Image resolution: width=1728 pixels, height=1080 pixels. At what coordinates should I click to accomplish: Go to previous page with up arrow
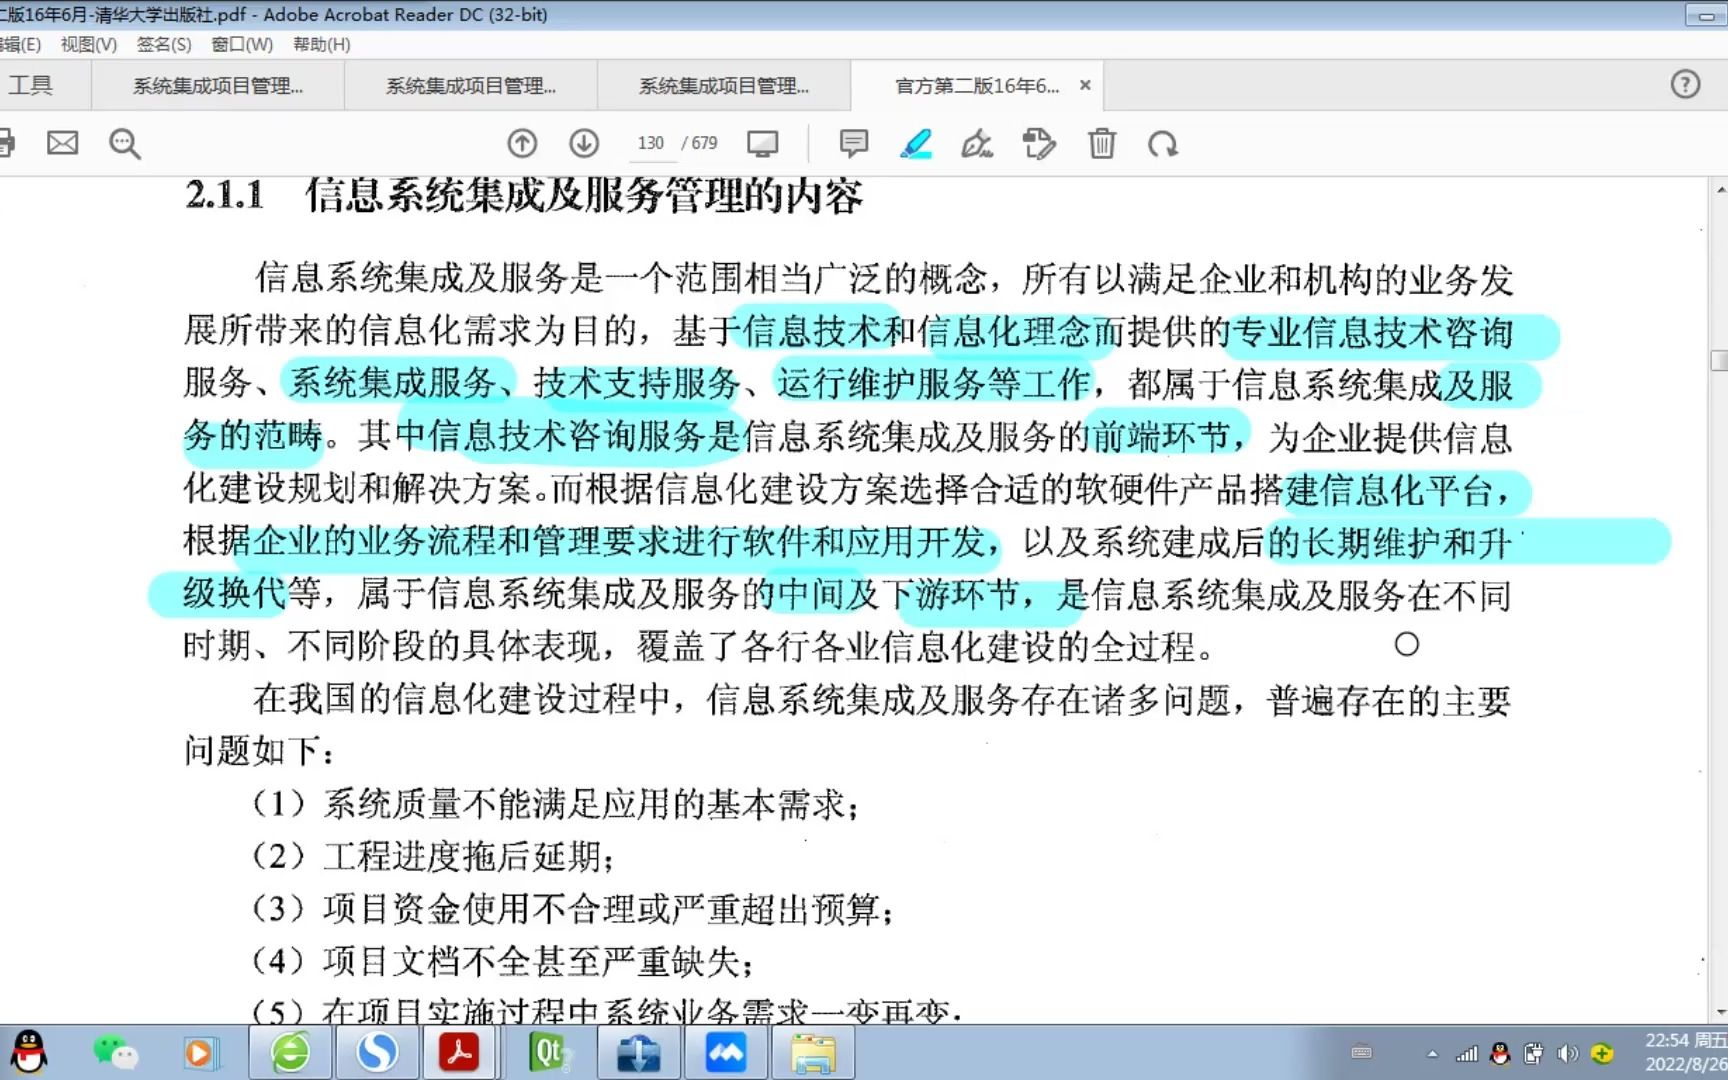522,144
